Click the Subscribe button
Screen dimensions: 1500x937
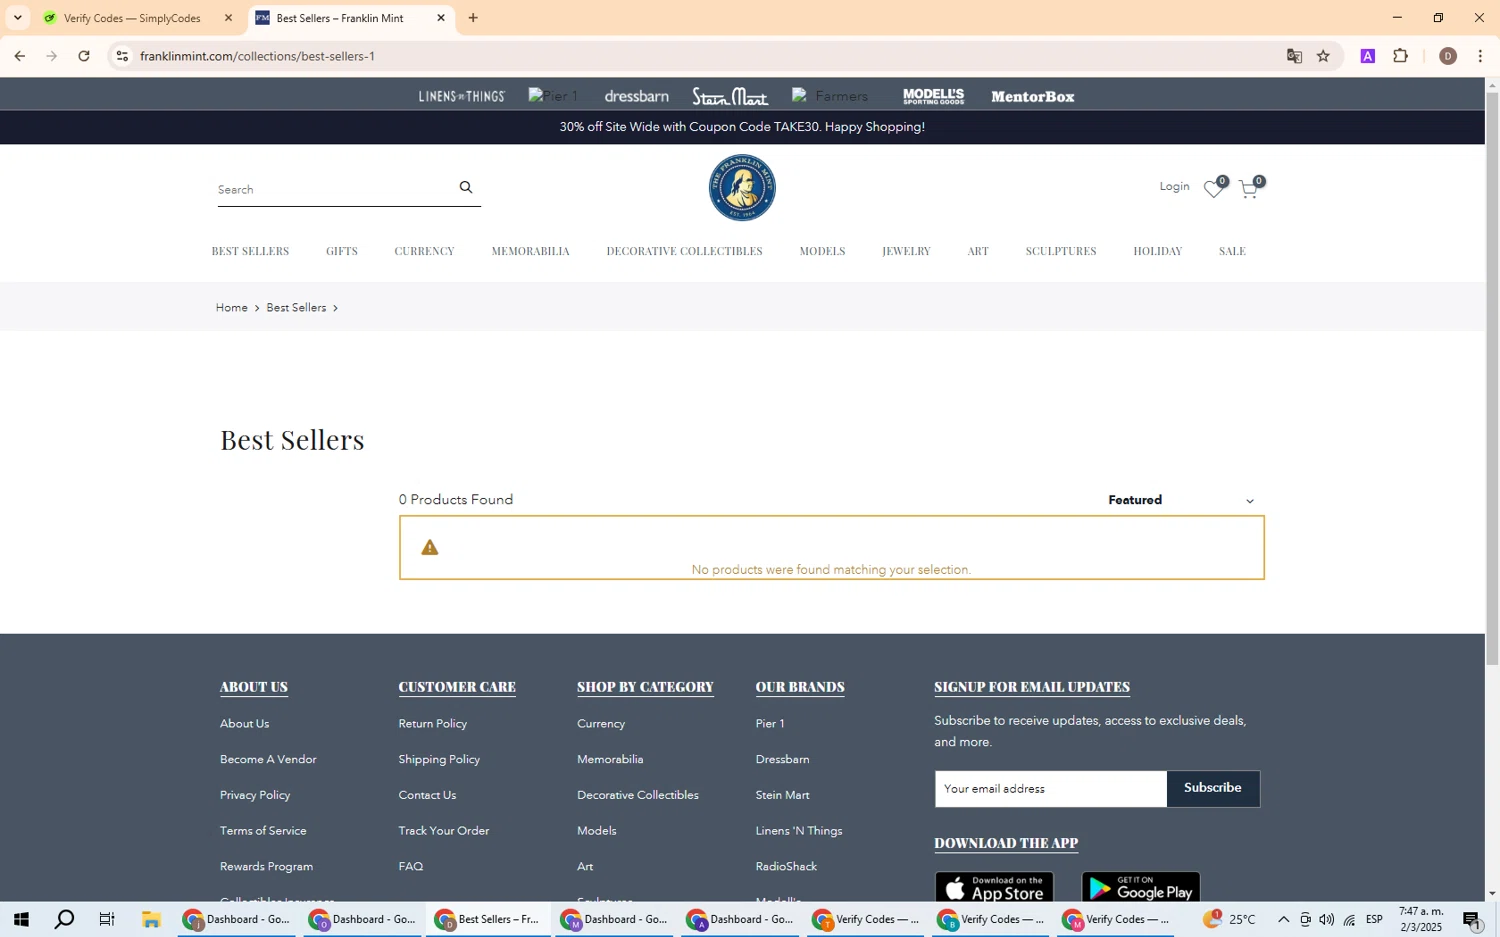coord(1213,788)
